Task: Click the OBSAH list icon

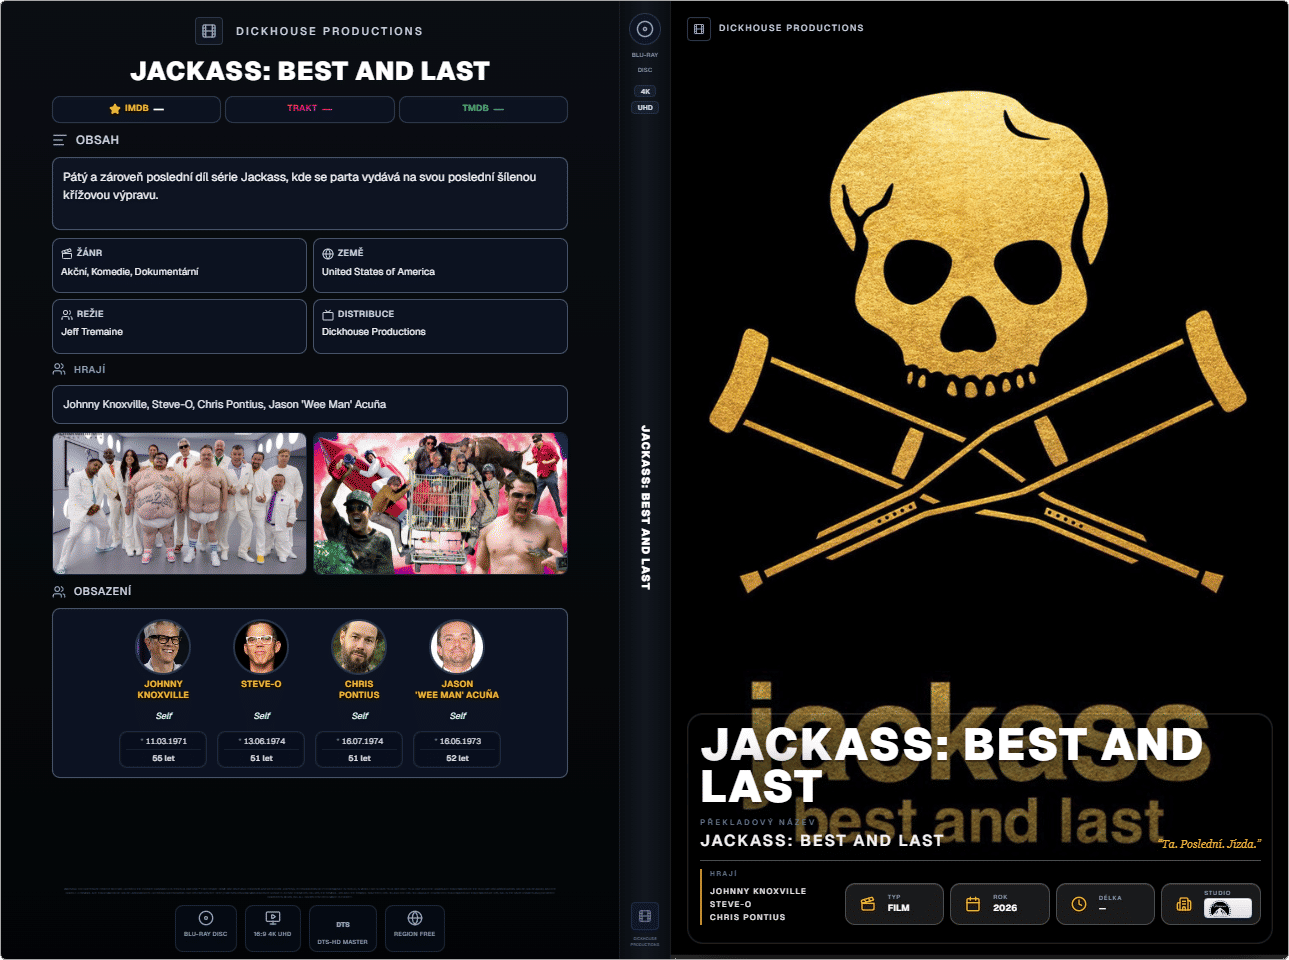Action: click(60, 140)
